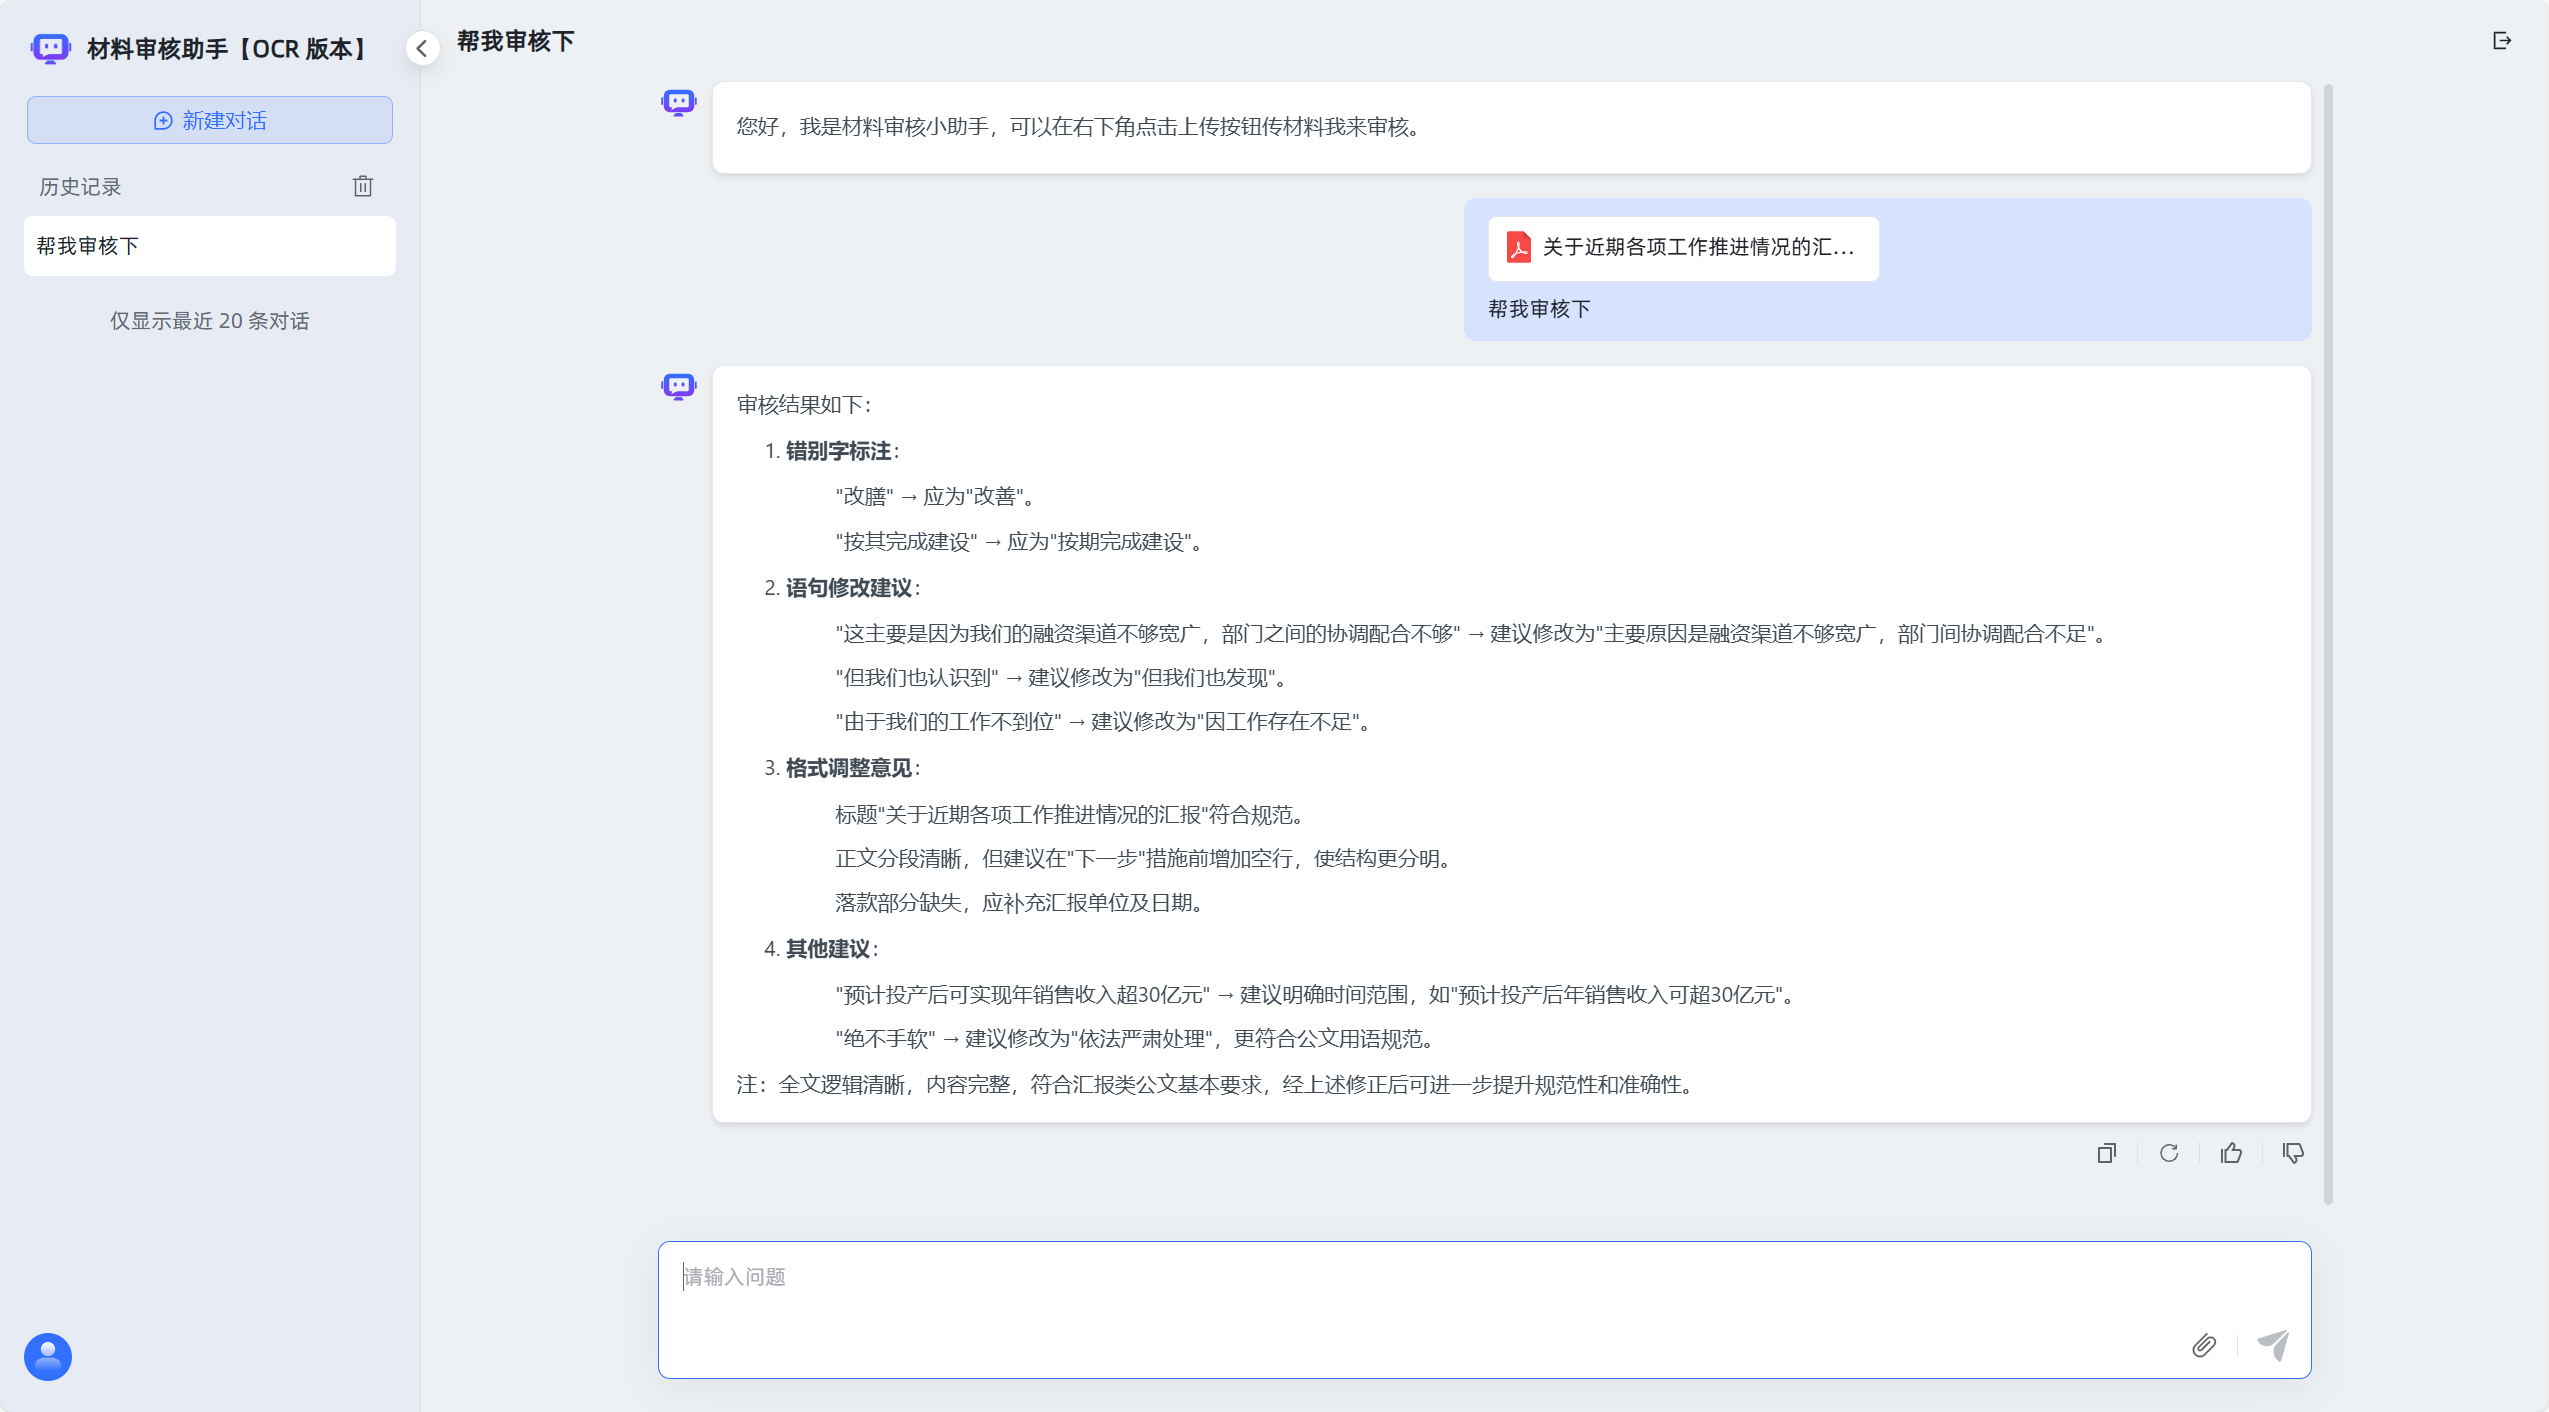Click the 错别字标注 heading
The height and width of the screenshot is (1412, 2549).
tap(838, 451)
